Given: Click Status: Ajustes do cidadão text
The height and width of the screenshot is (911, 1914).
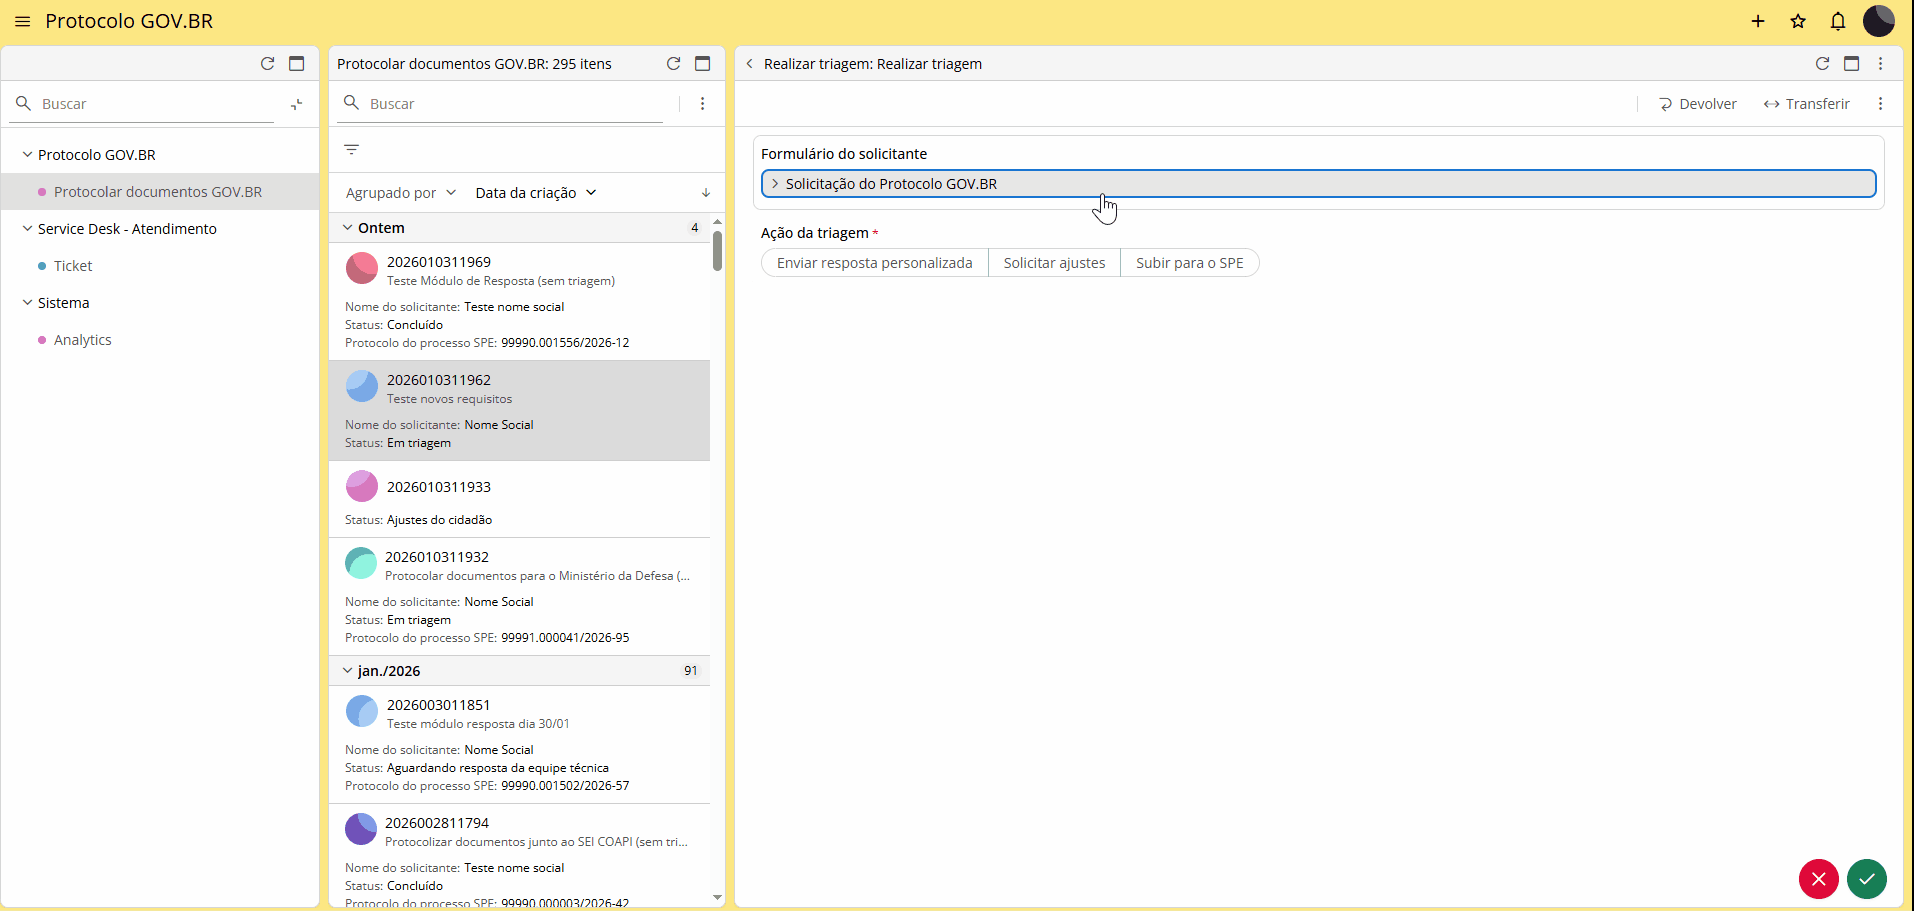Looking at the screenshot, I should click(418, 520).
